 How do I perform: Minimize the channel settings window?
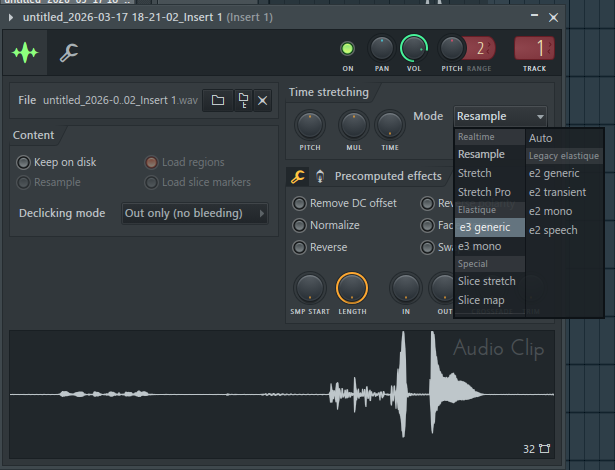pos(534,16)
